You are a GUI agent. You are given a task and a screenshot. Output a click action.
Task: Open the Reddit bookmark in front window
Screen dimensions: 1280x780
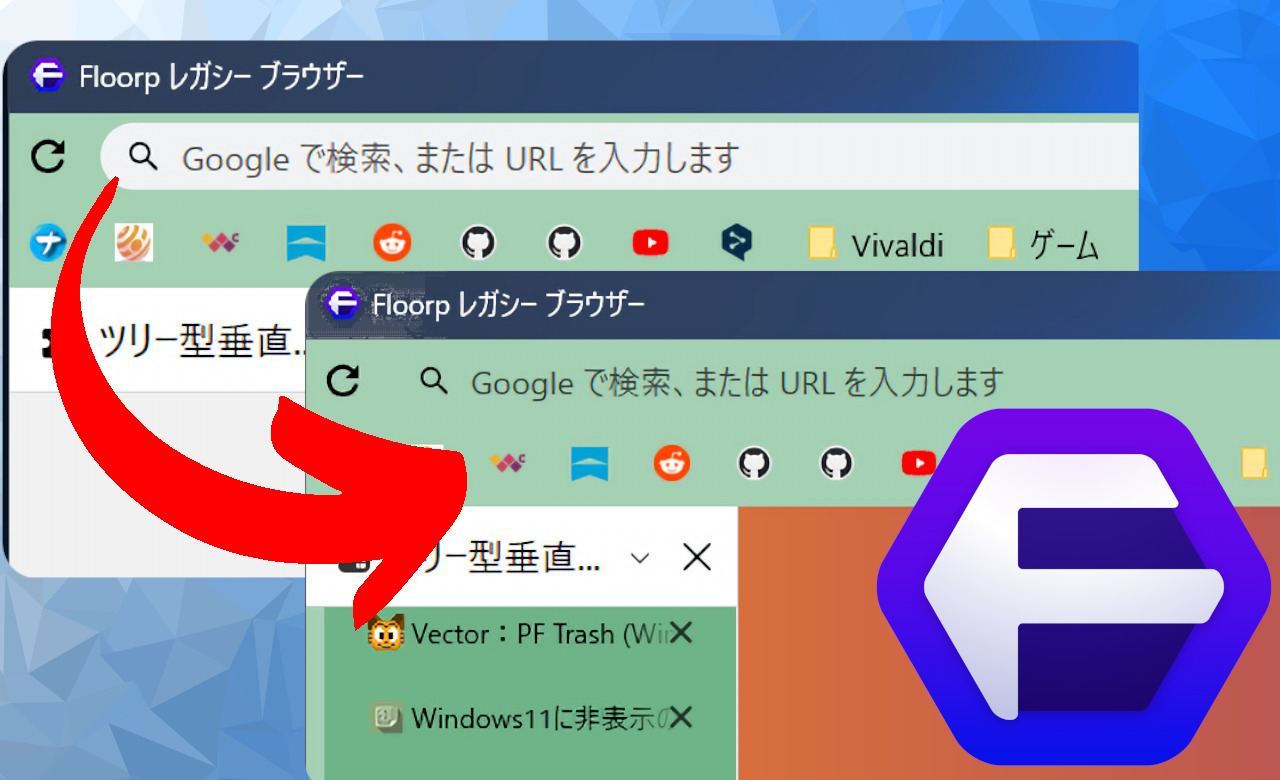(672, 463)
